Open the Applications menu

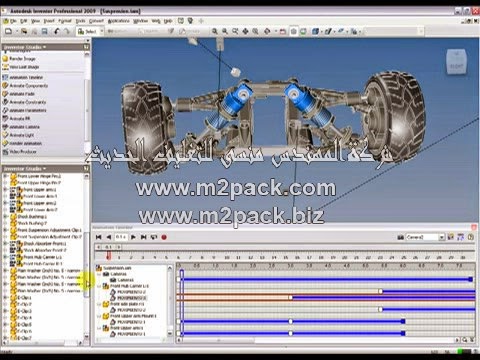[x=119, y=21]
